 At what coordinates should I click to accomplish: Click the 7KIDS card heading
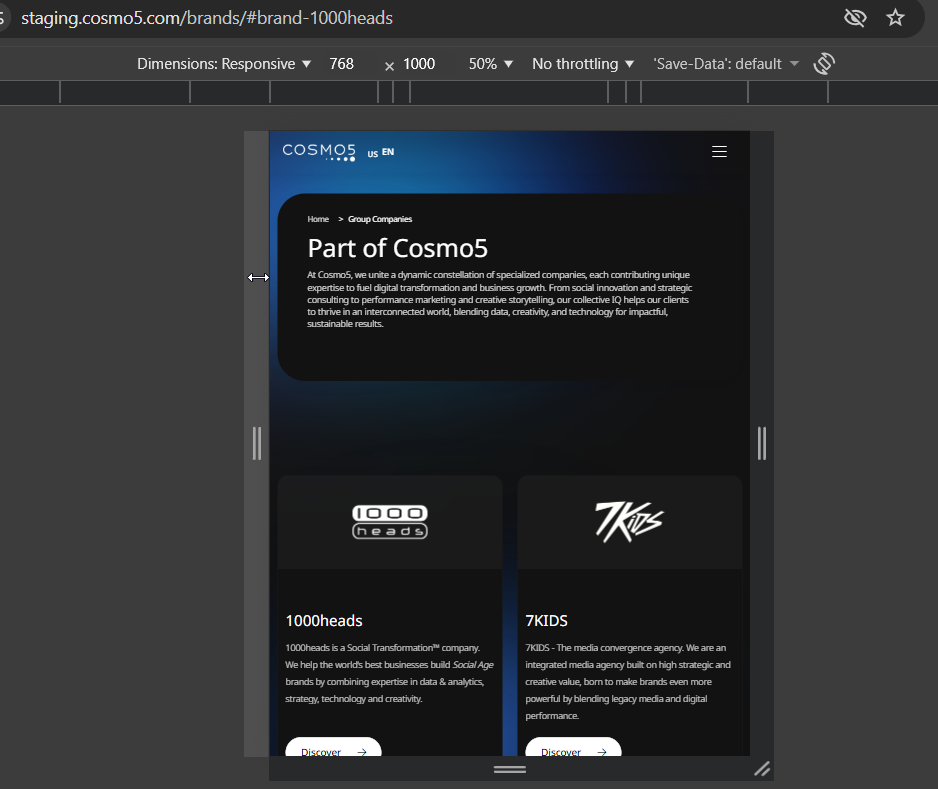coord(546,621)
